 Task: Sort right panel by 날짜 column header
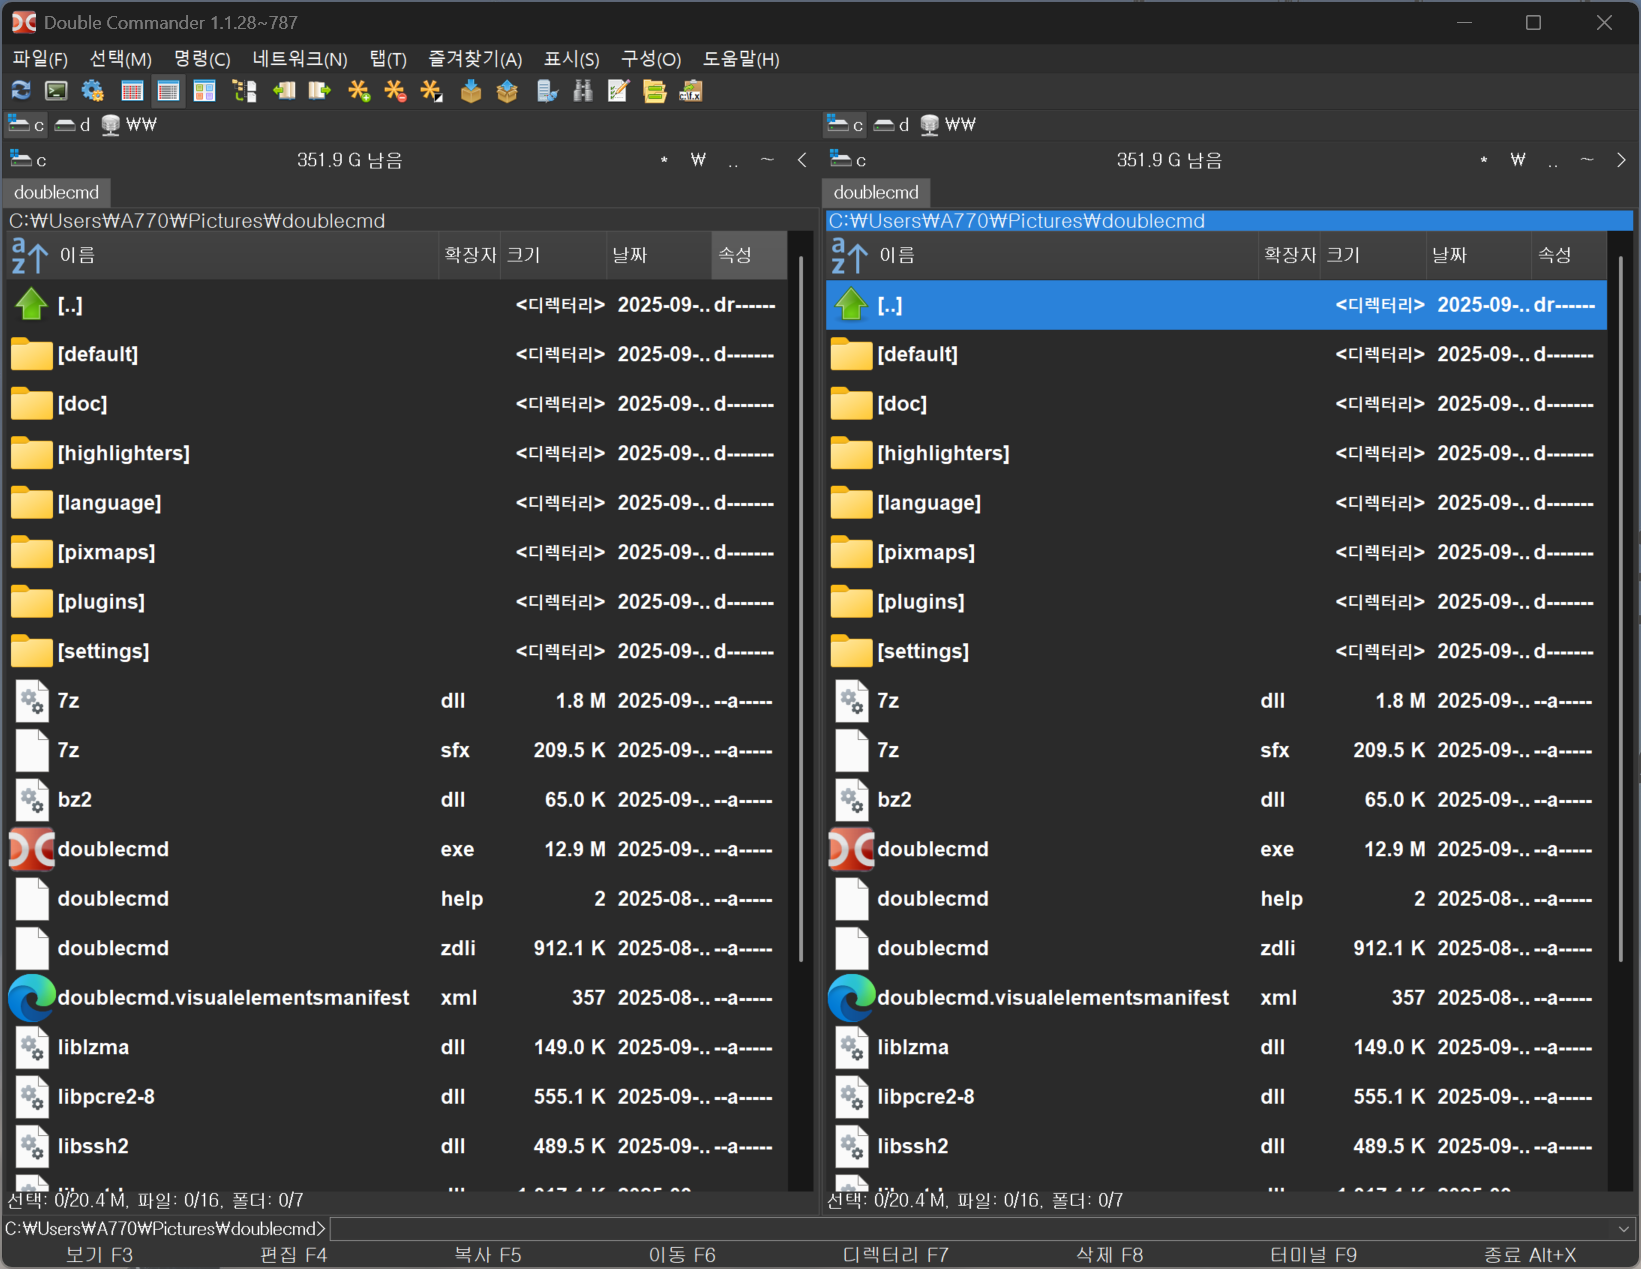(1479, 255)
